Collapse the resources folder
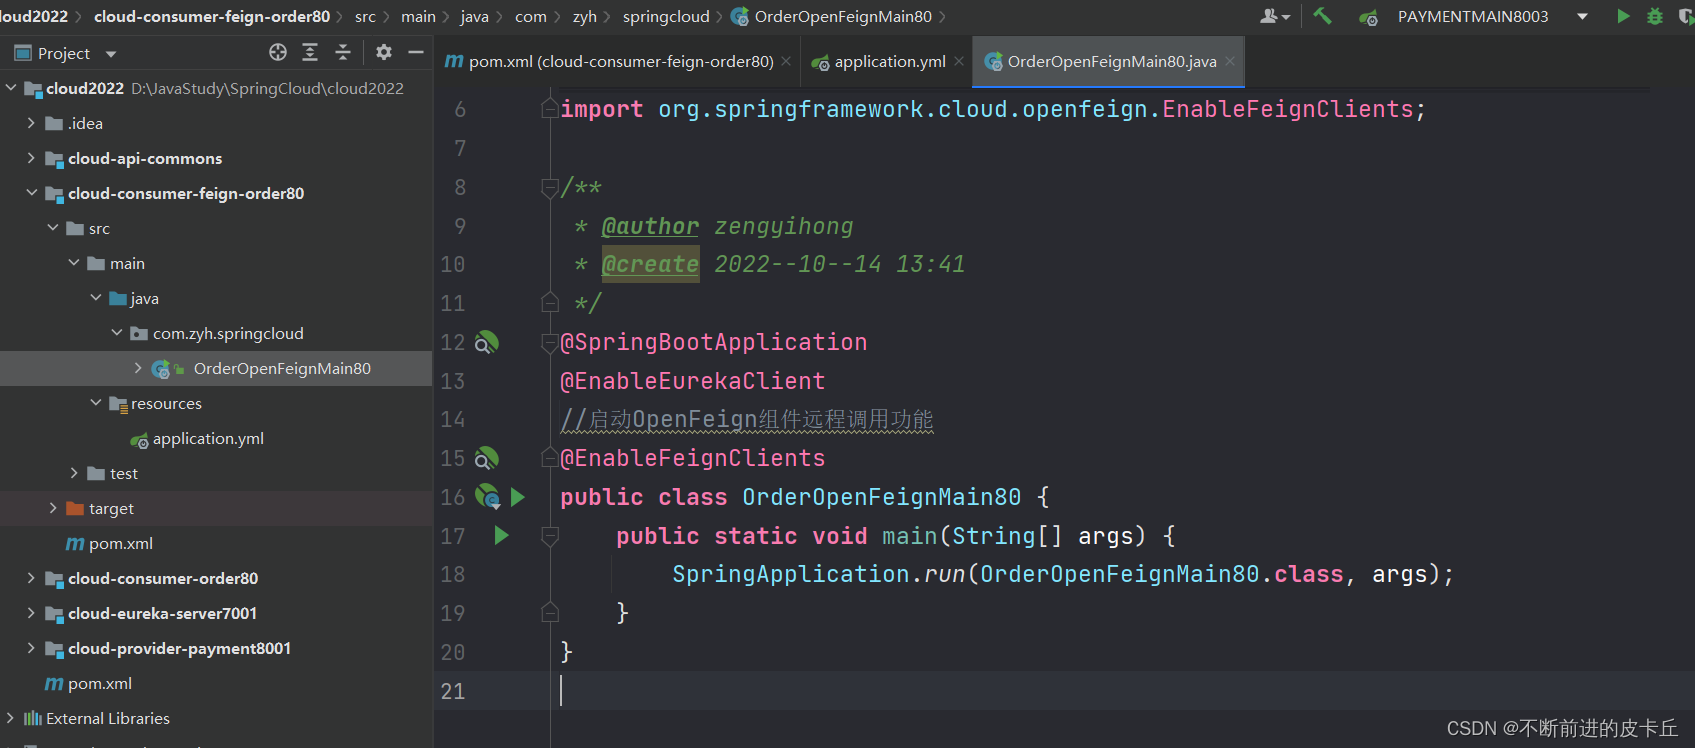1695x748 pixels. coord(96,403)
